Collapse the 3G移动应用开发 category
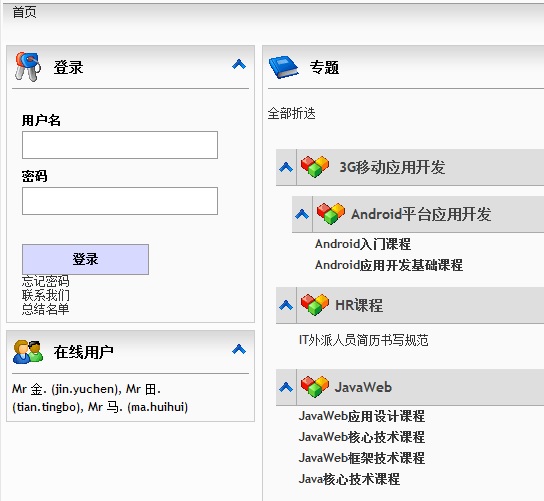544x501 pixels. (286, 167)
